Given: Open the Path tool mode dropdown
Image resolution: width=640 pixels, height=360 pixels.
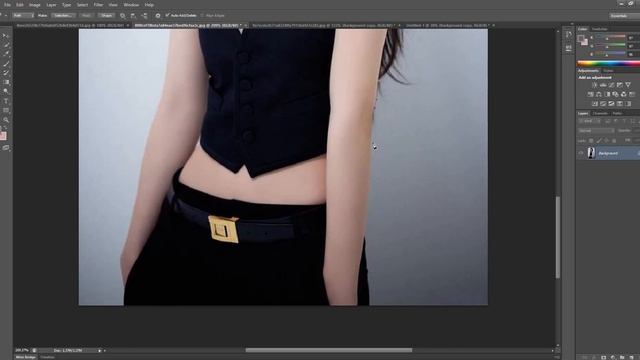Looking at the screenshot, I should tap(23, 16).
